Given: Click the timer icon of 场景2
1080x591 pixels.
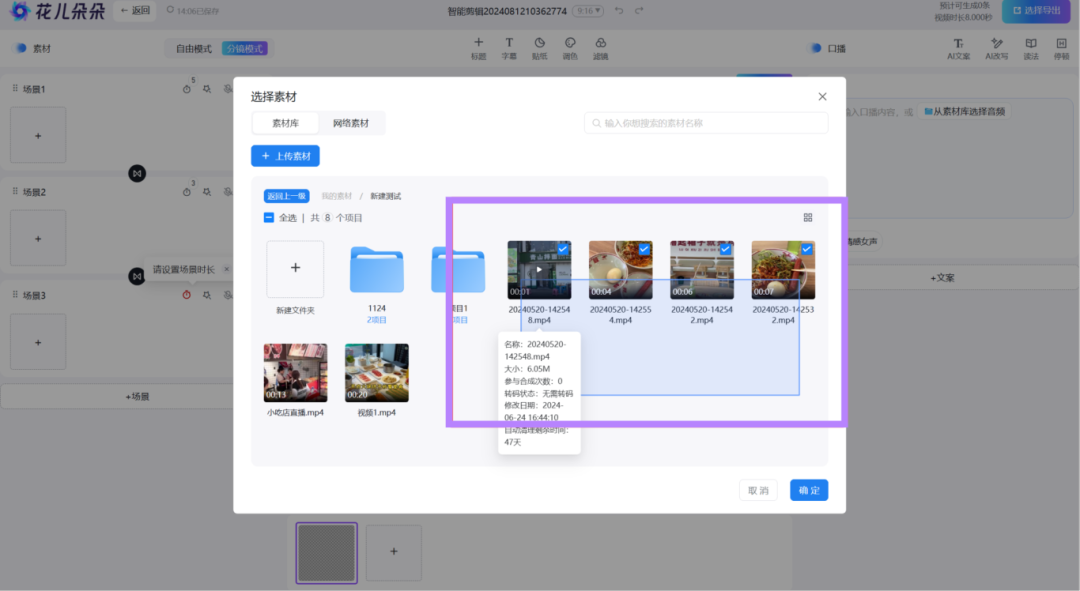Looking at the screenshot, I should 187,192.
